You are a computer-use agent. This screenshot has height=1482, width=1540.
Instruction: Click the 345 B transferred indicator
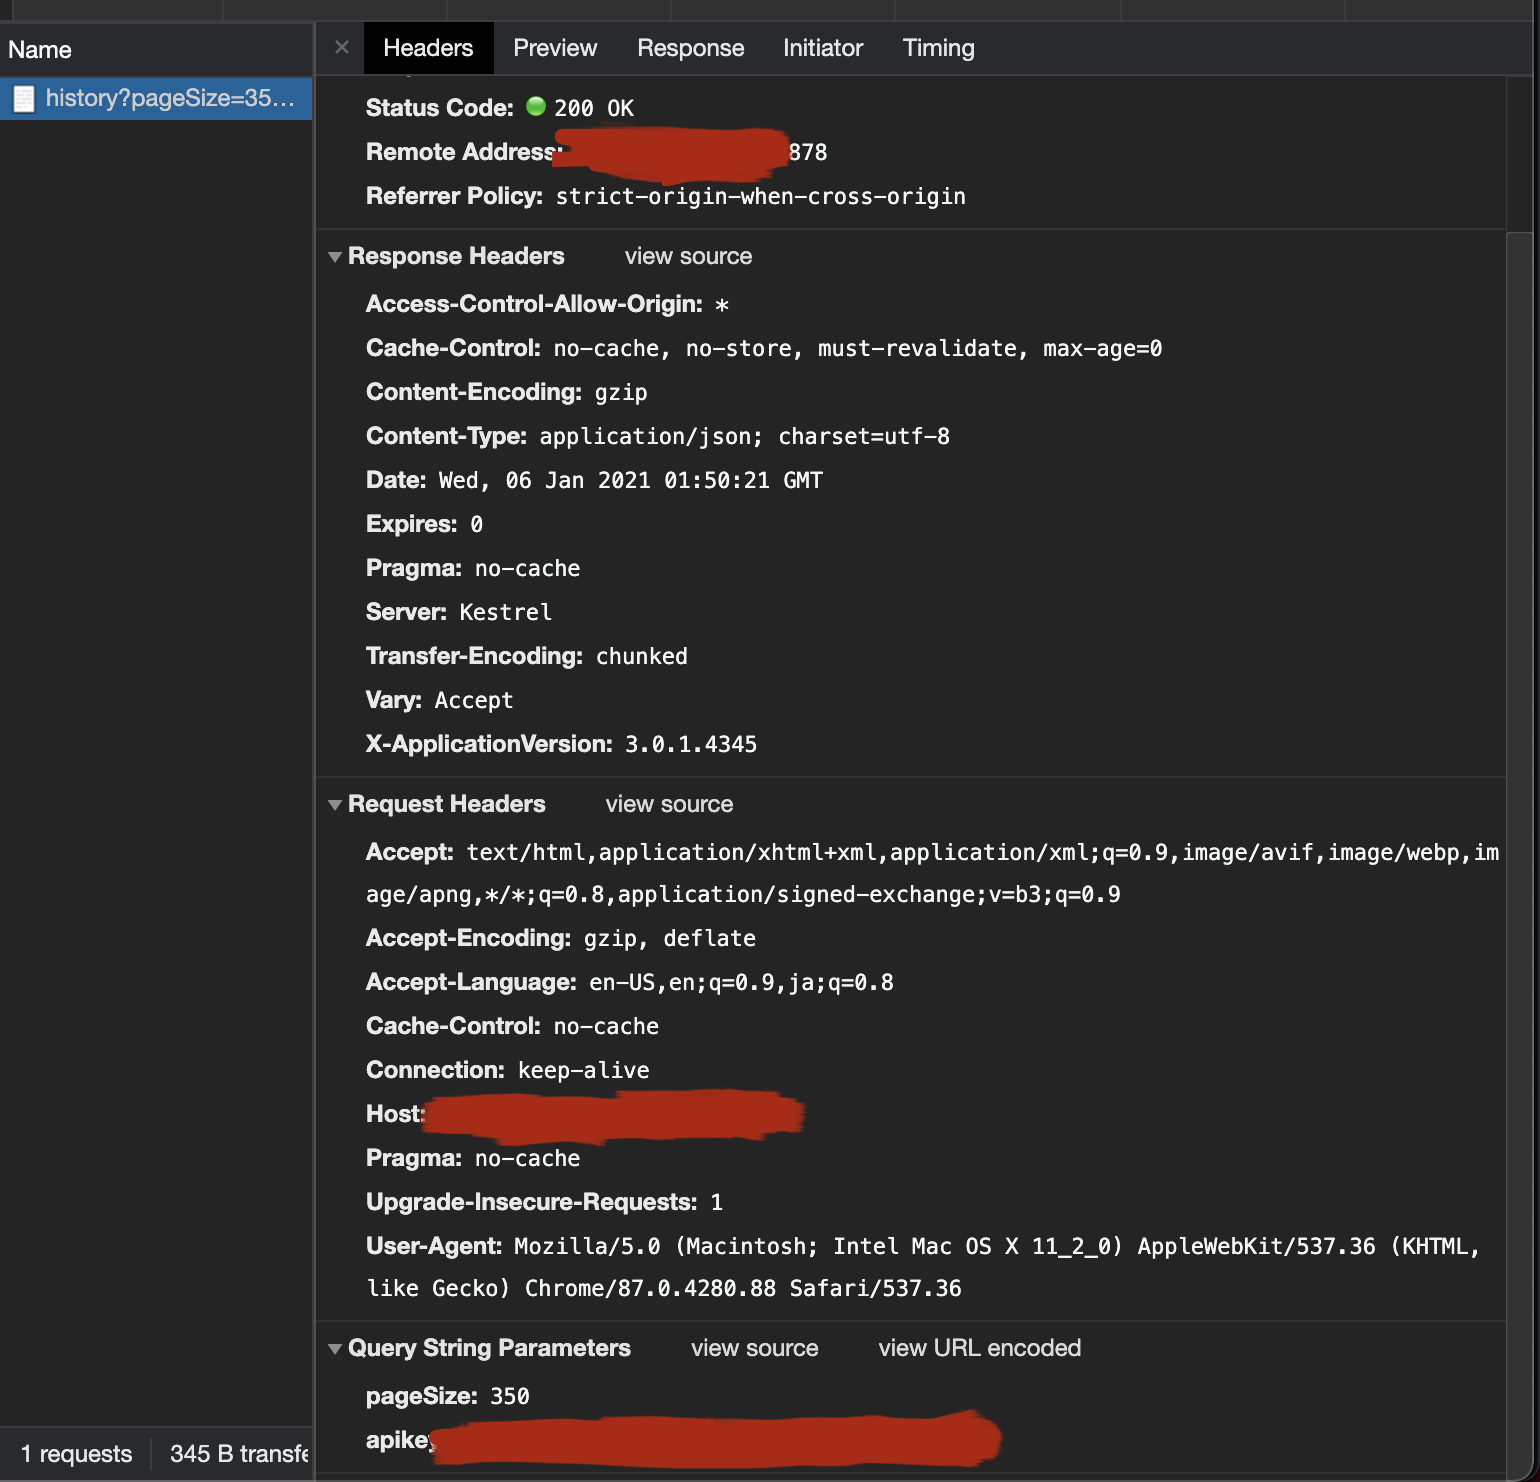tap(235, 1453)
